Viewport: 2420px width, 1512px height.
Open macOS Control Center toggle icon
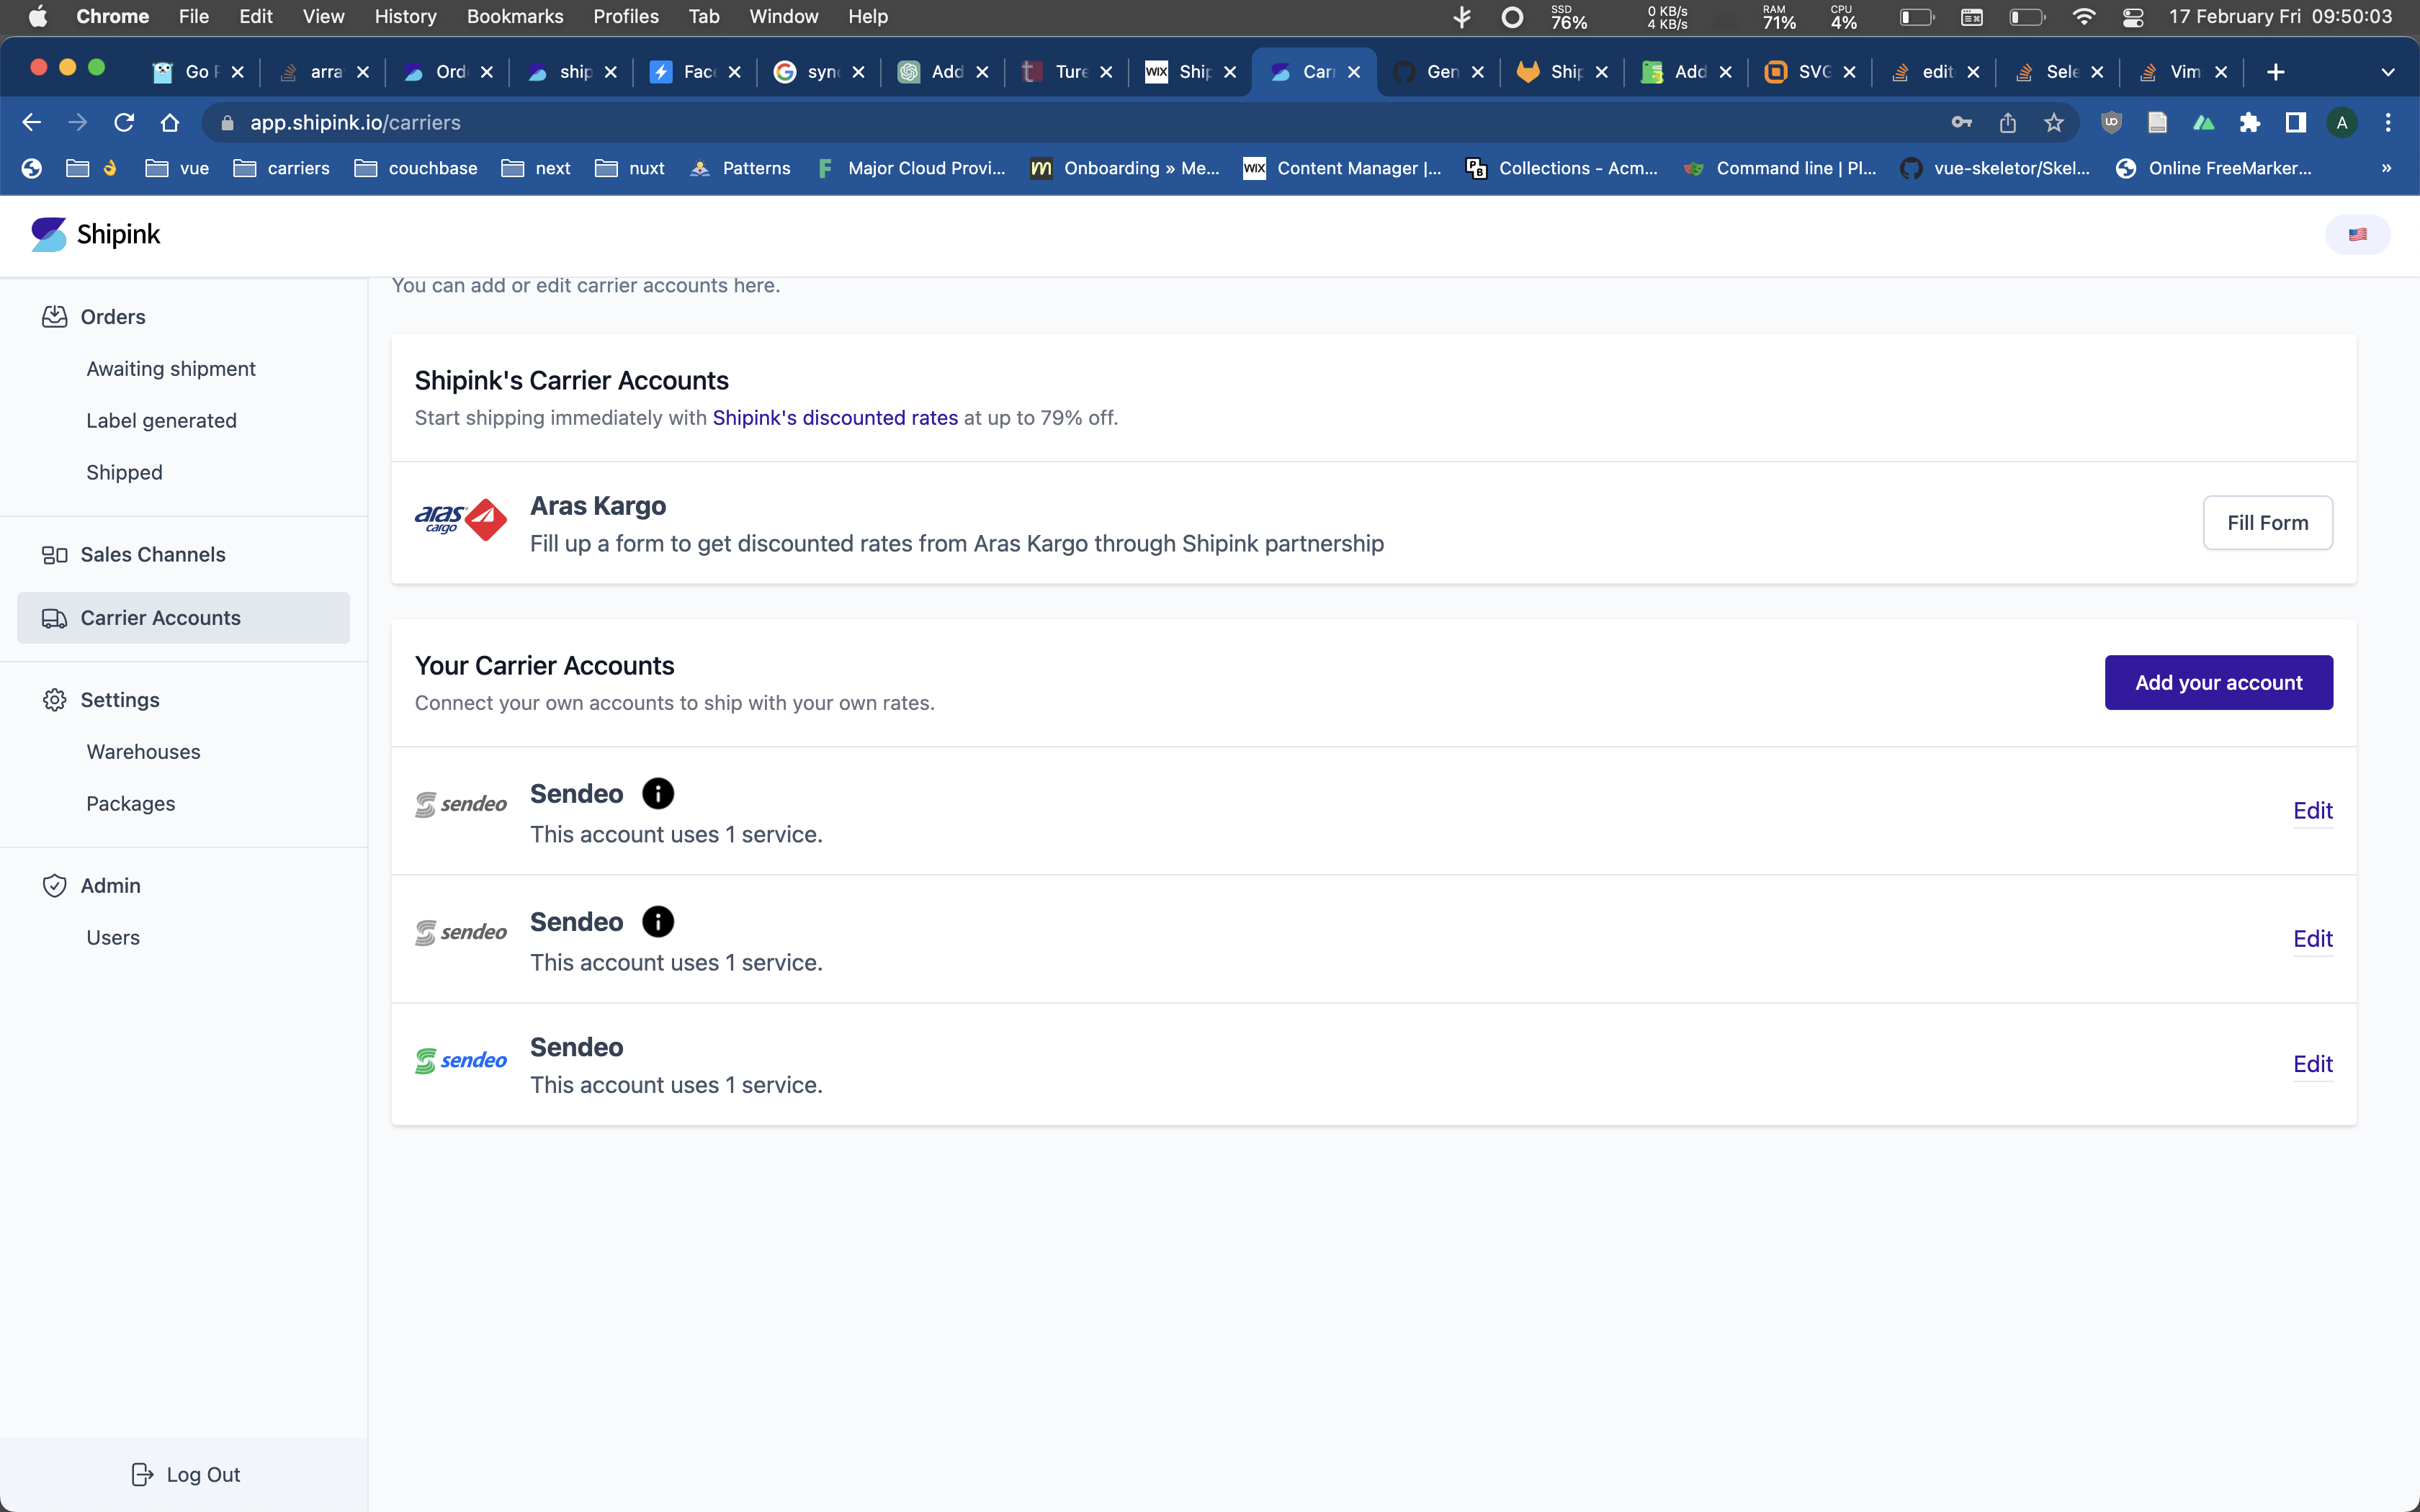click(2132, 17)
